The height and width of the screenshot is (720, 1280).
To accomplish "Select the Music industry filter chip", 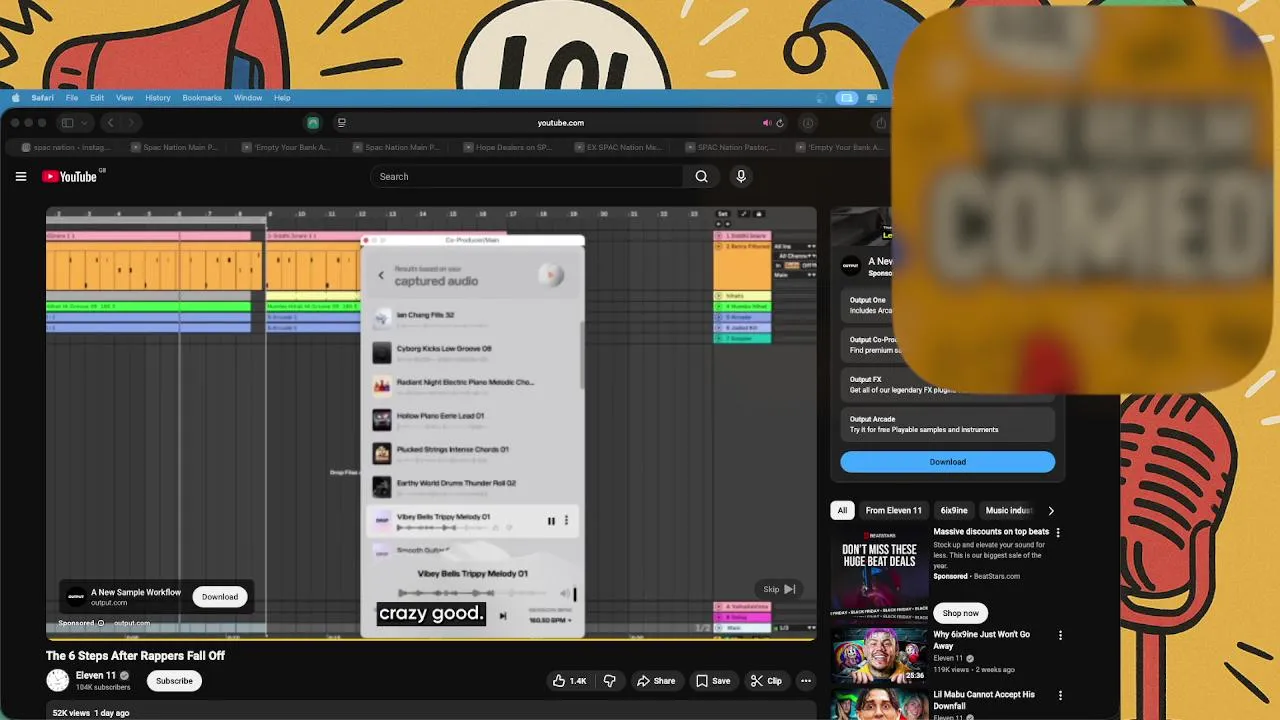I will coord(1008,510).
